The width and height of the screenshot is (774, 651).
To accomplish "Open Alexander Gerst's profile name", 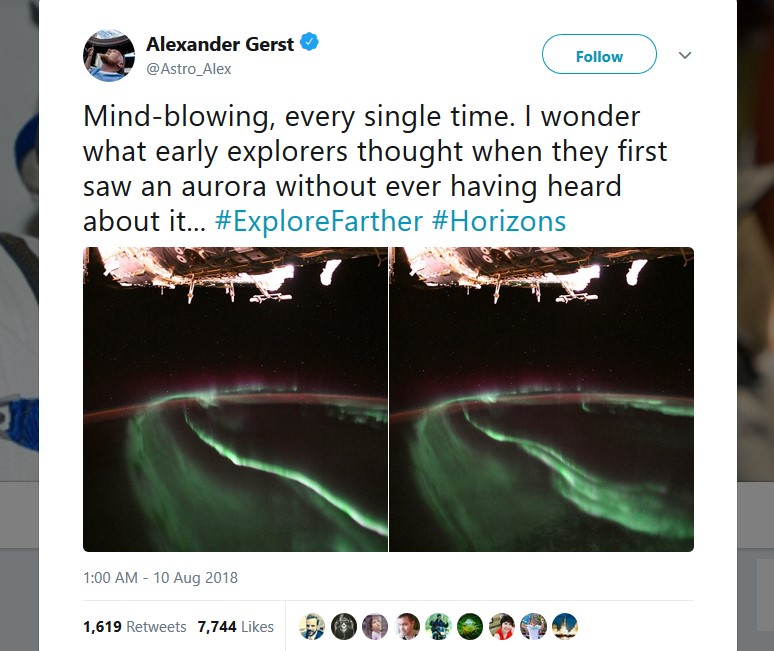I will tap(220, 44).
